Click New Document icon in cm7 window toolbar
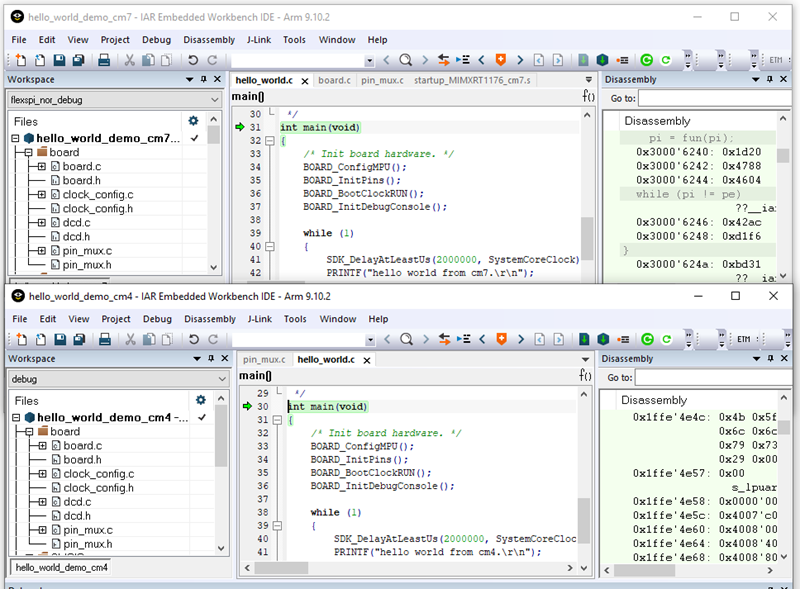Screen dimensions: 800x589 [21, 60]
